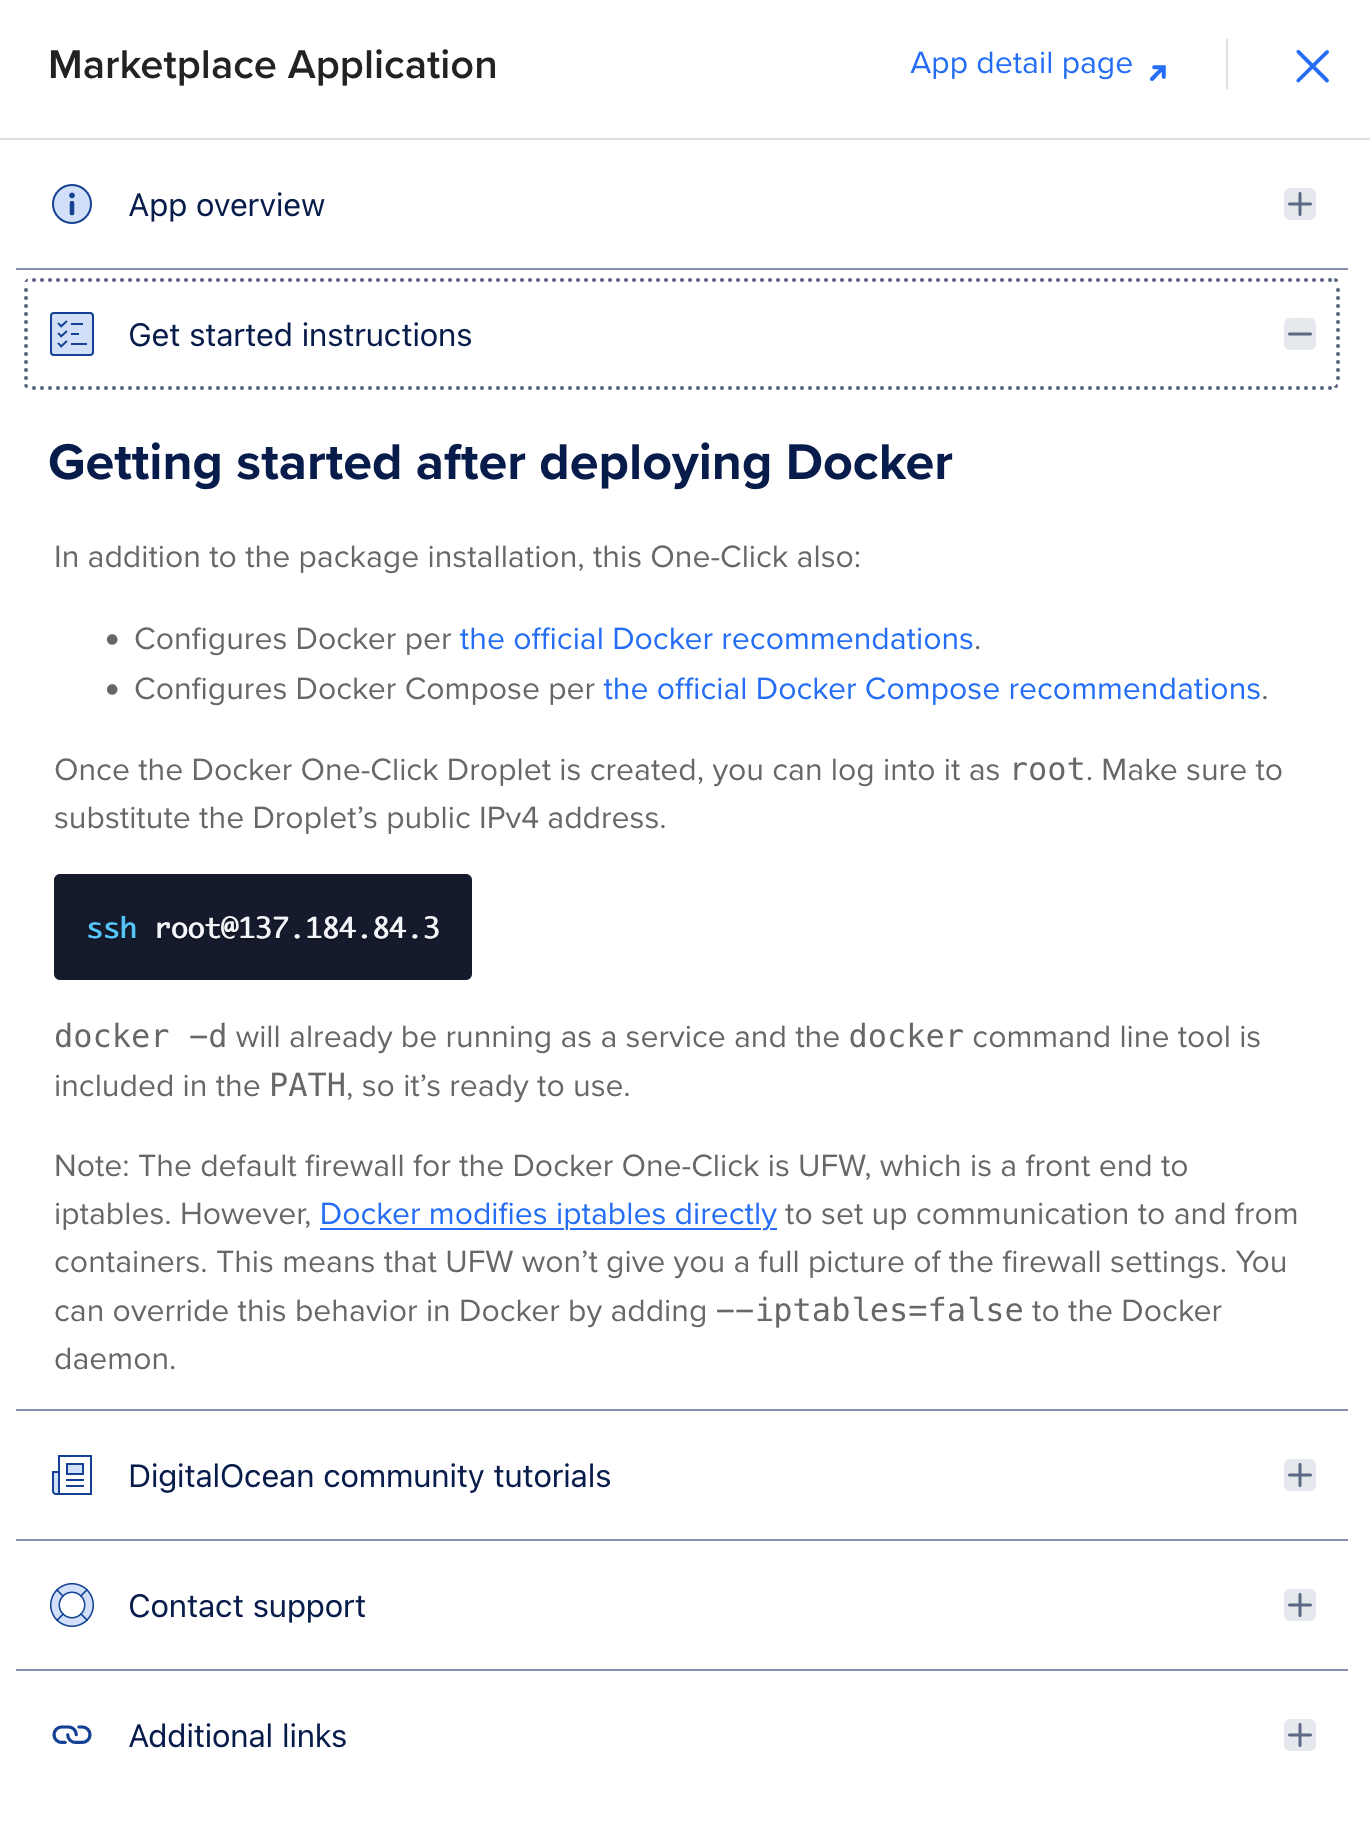Click the minus icon beside Get started instructions
This screenshot has height=1830, width=1370.
(1300, 334)
